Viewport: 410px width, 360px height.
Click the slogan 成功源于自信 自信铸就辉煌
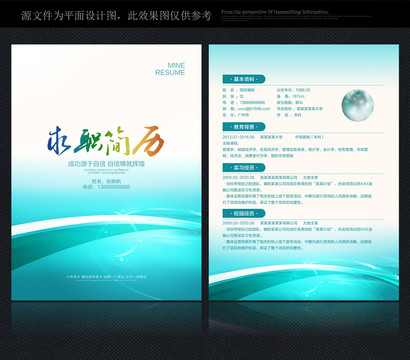click(106, 164)
